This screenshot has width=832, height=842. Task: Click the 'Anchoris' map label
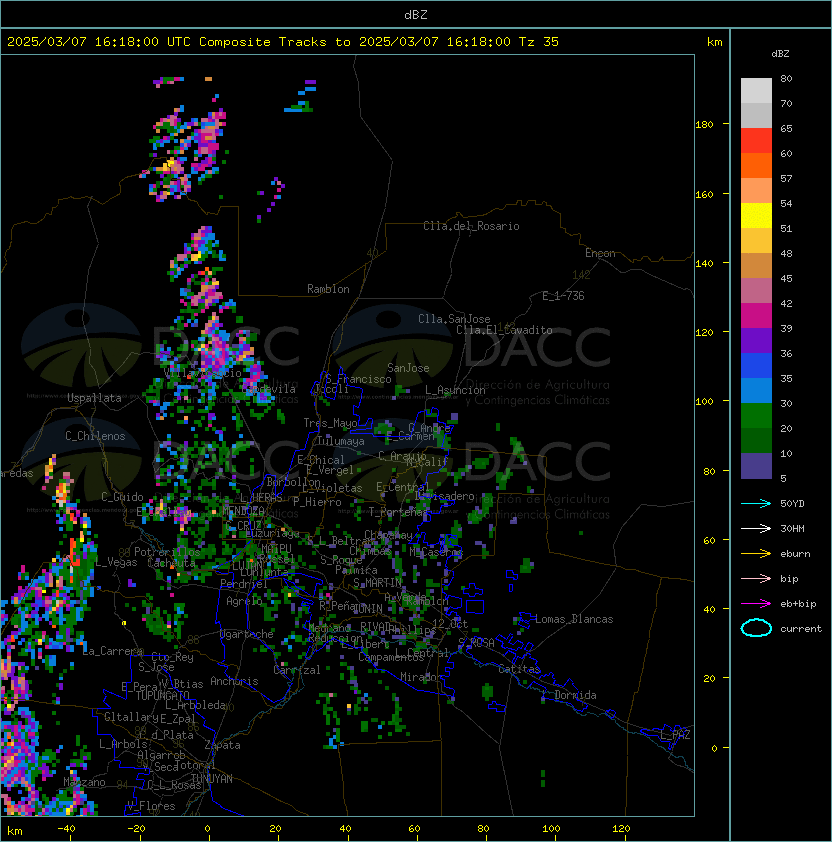point(234,681)
